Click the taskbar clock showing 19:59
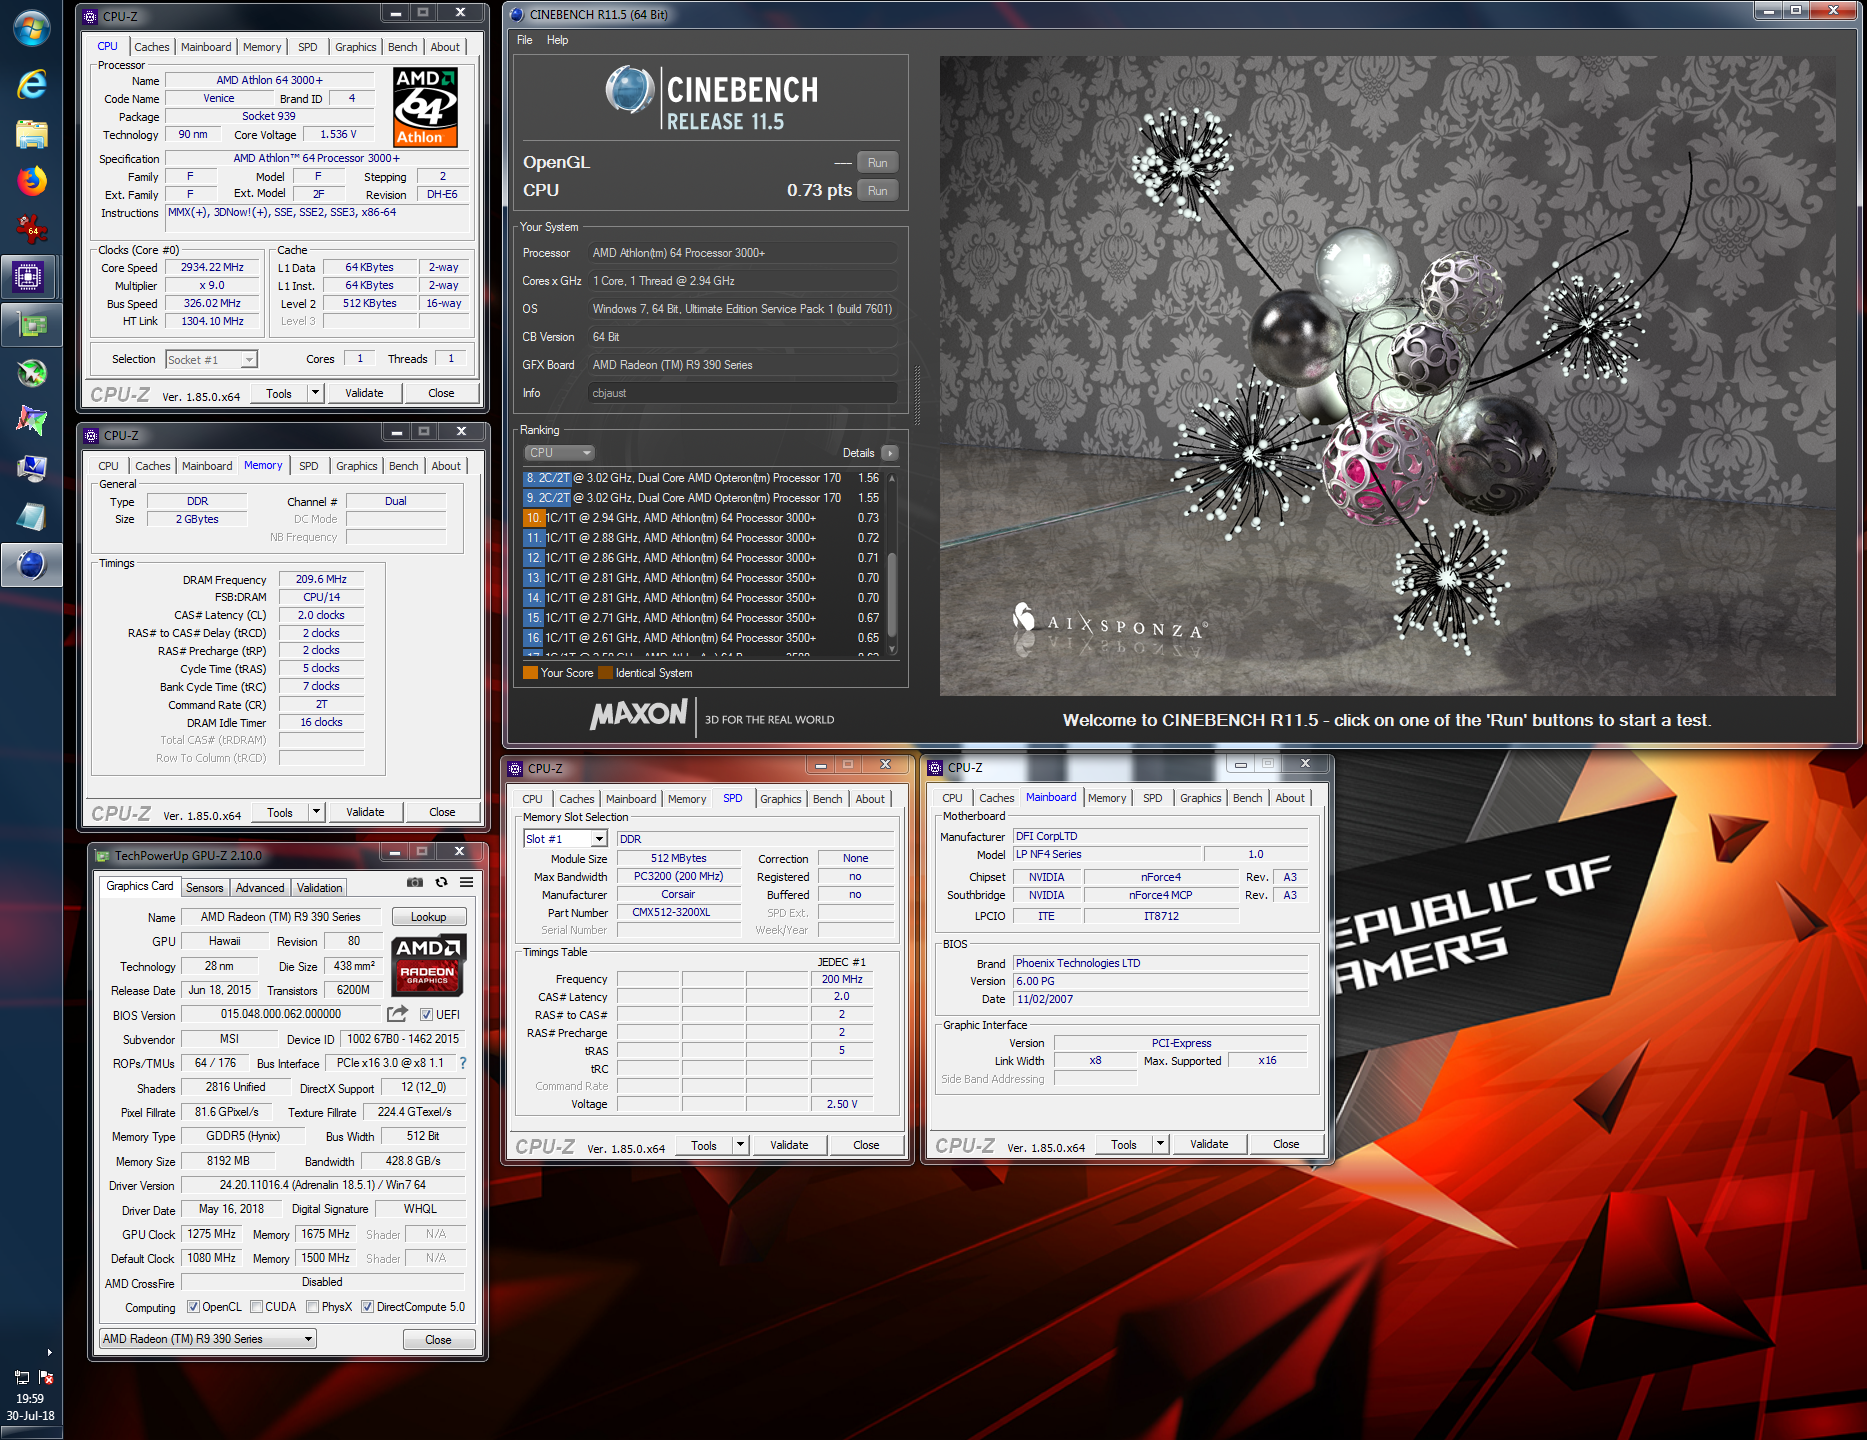This screenshot has width=1867, height=1440. (30, 1399)
